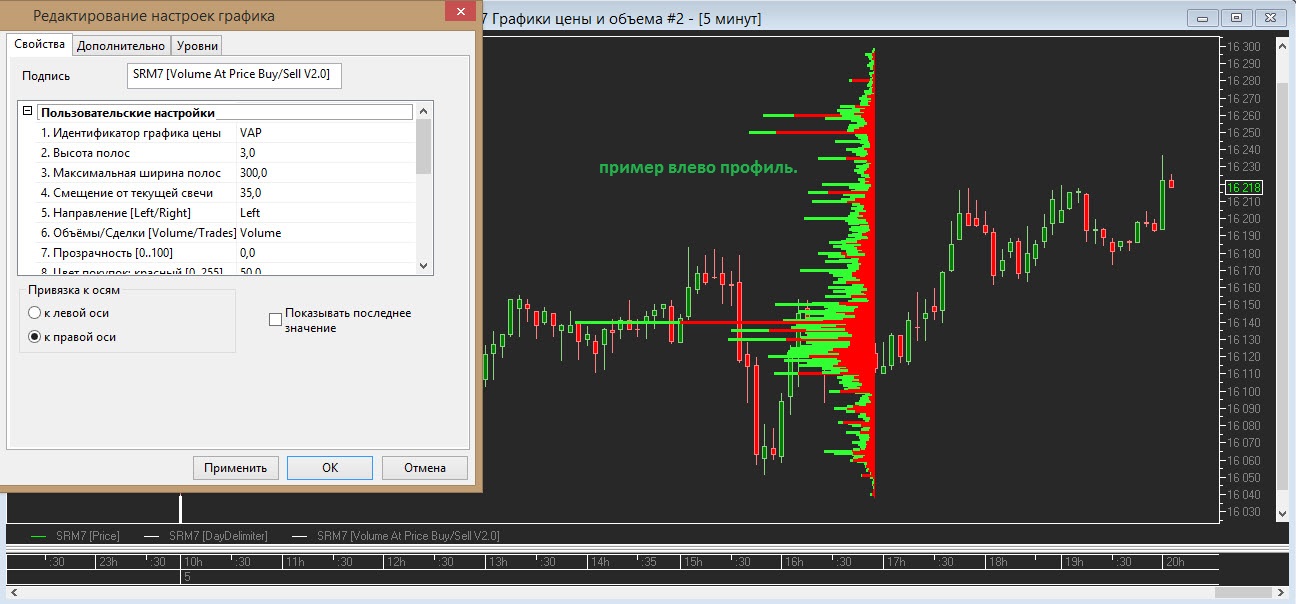Minimize the price and volume chart window
The height and width of the screenshot is (604, 1296).
[x=1202, y=17]
